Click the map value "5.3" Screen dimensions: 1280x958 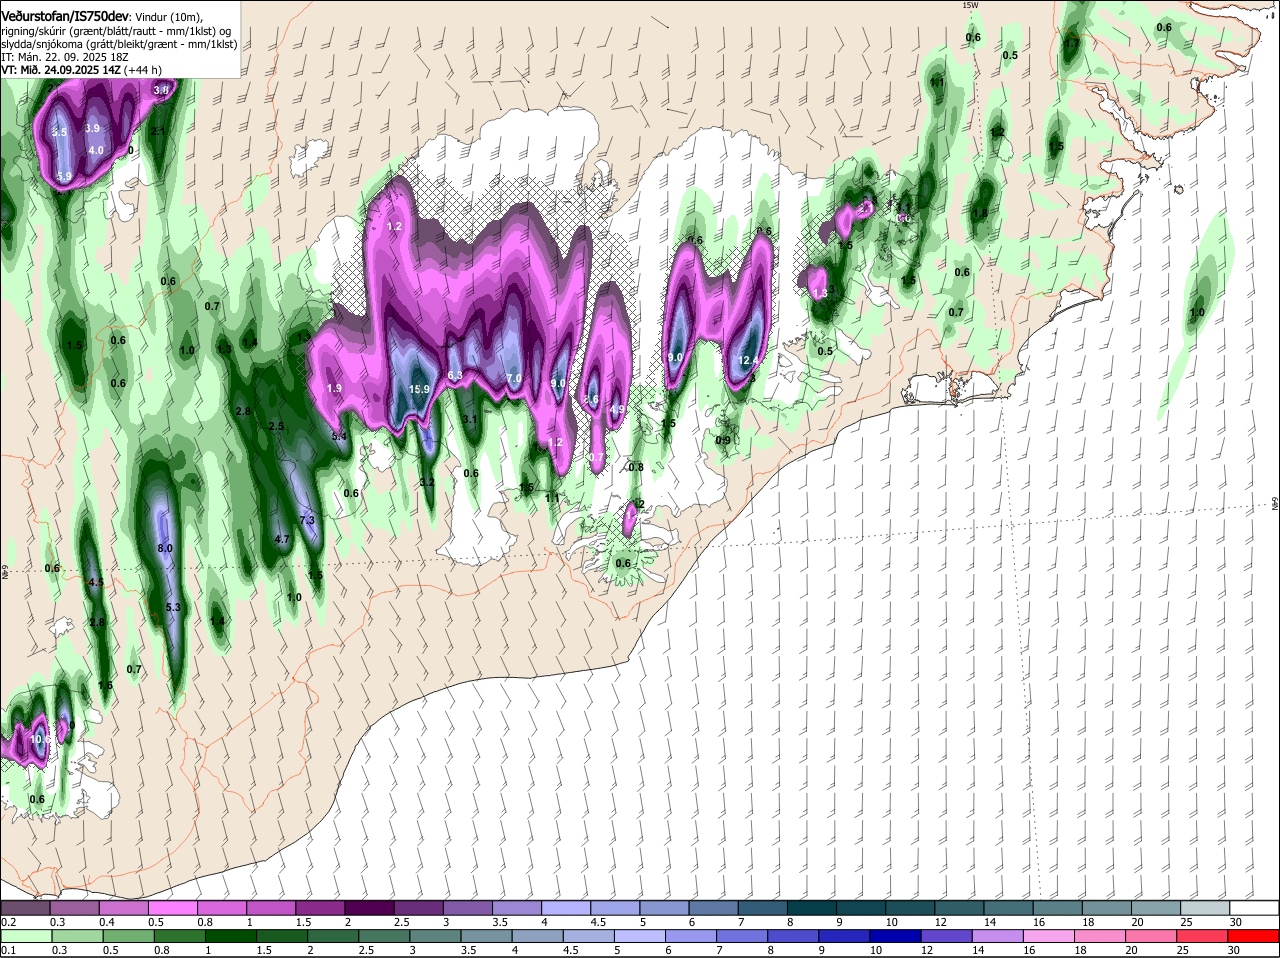point(172,607)
